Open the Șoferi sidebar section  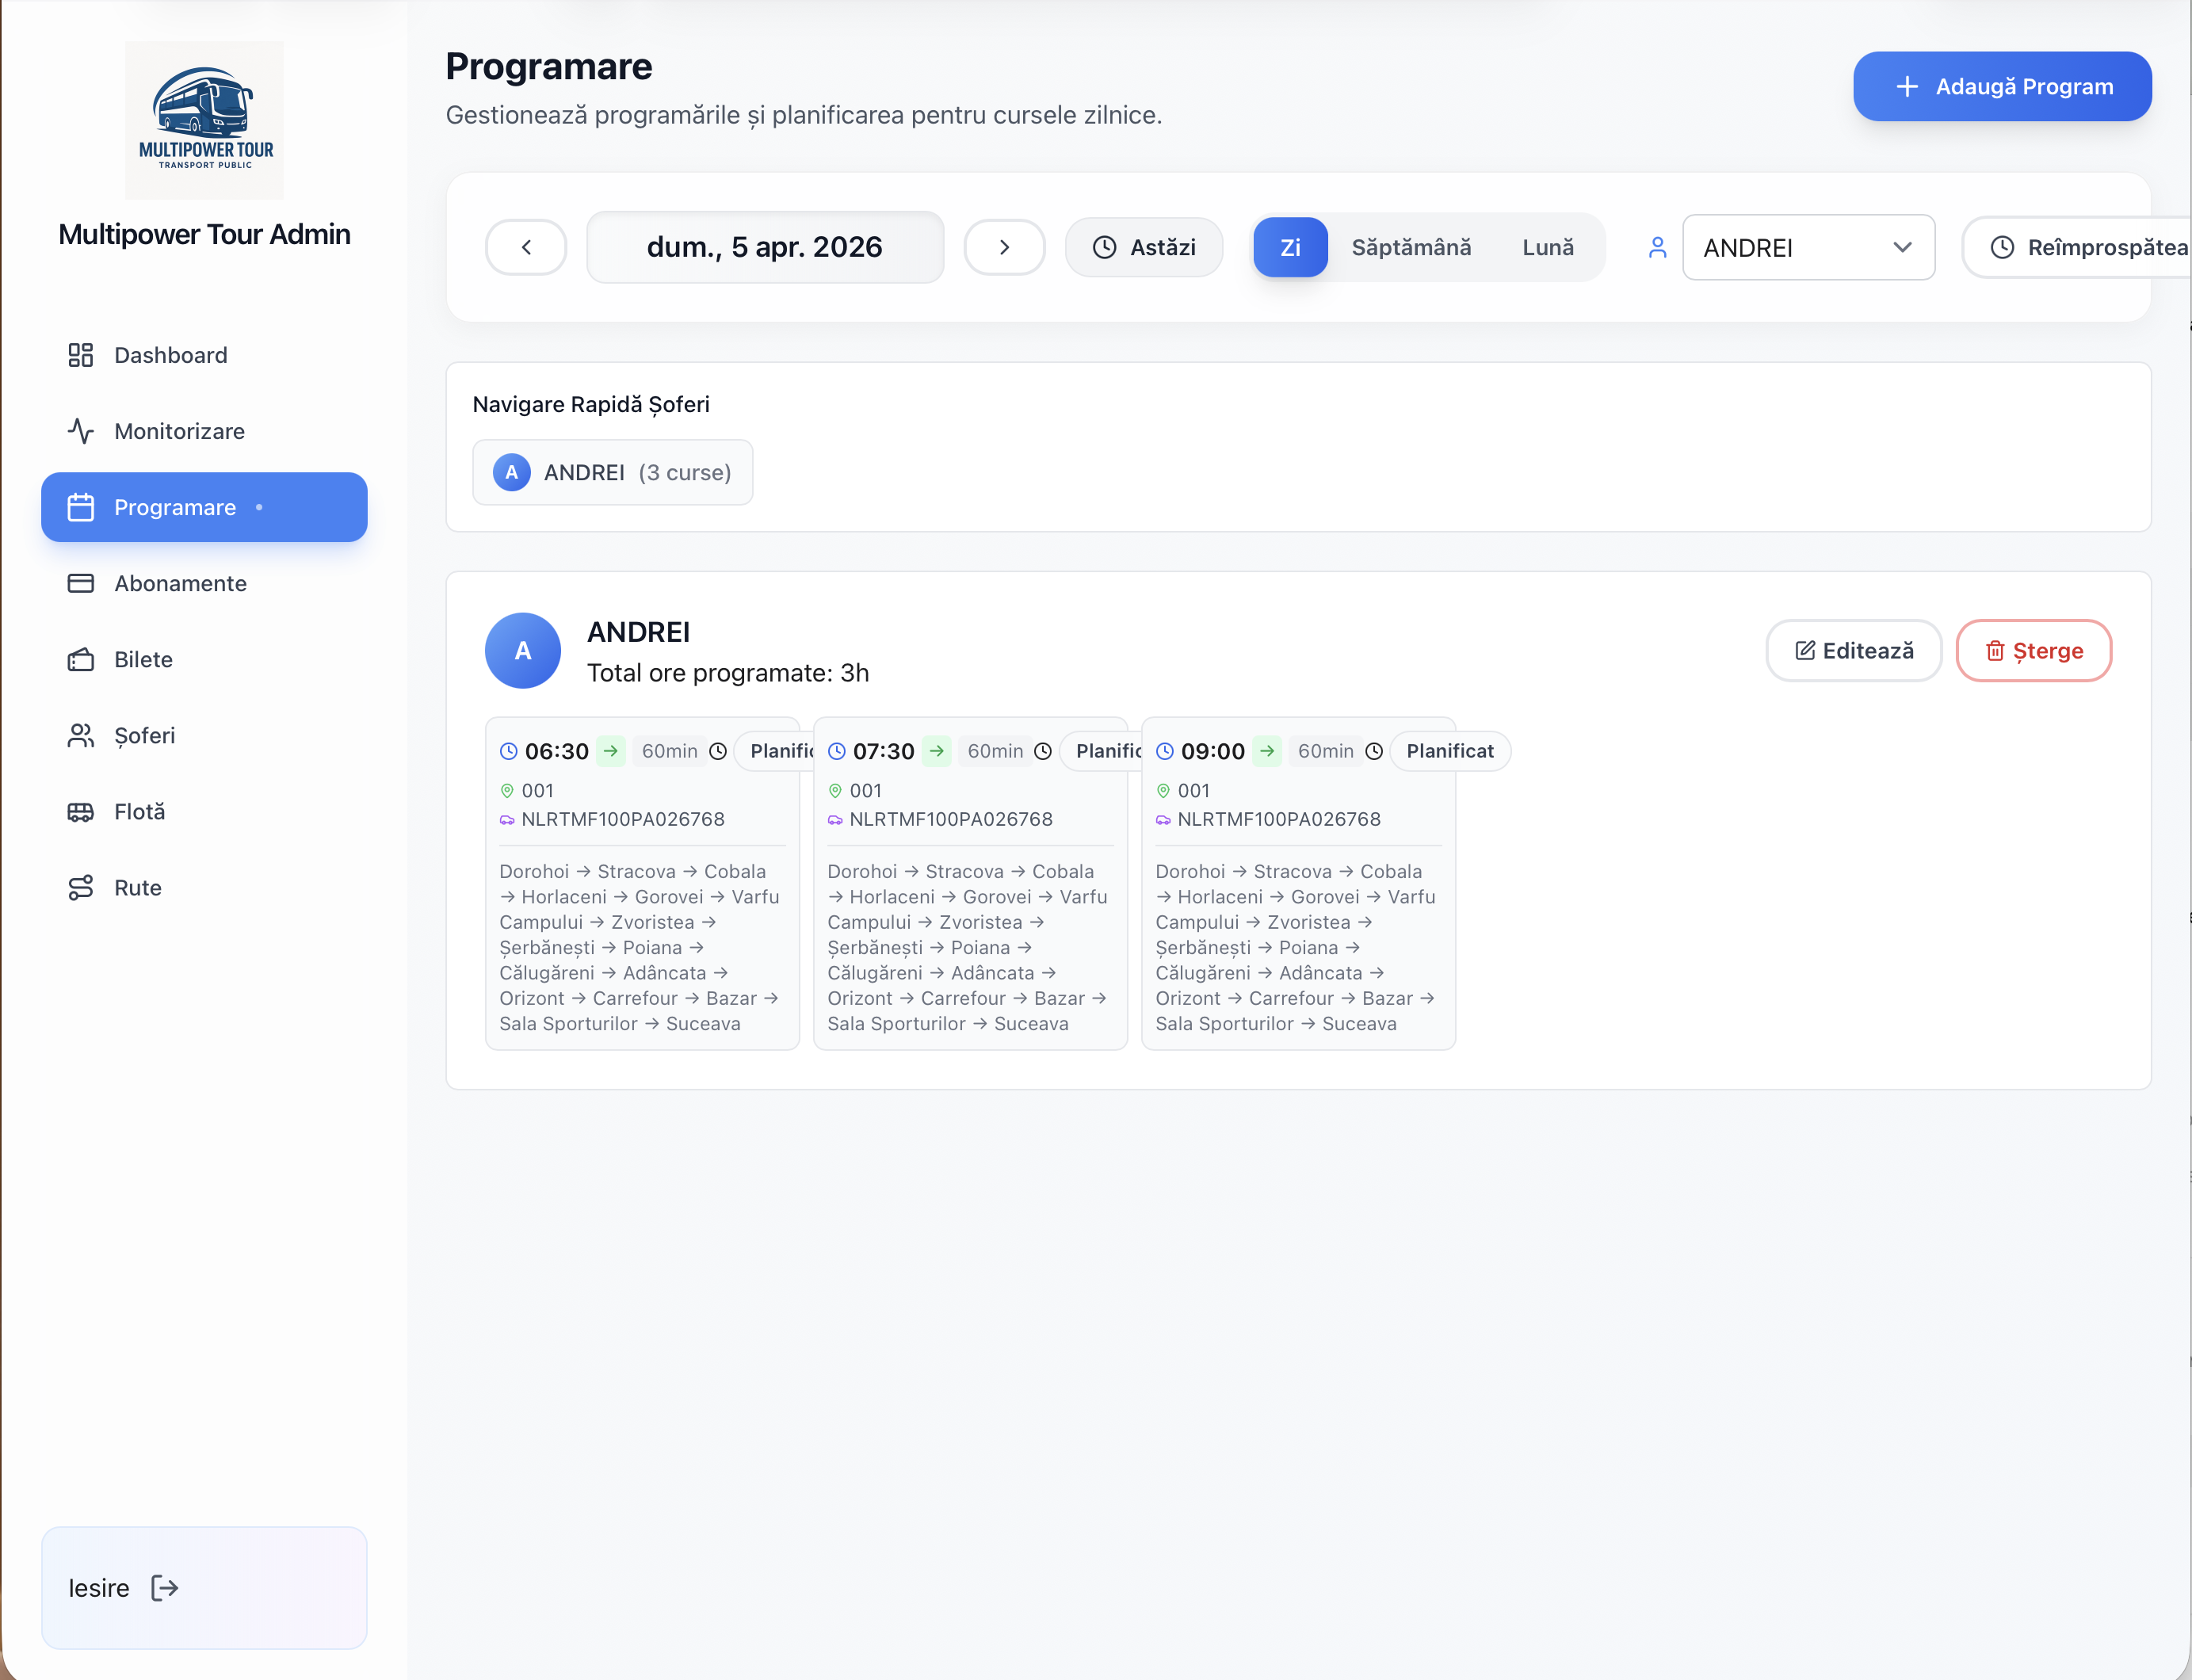[x=204, y=735]
